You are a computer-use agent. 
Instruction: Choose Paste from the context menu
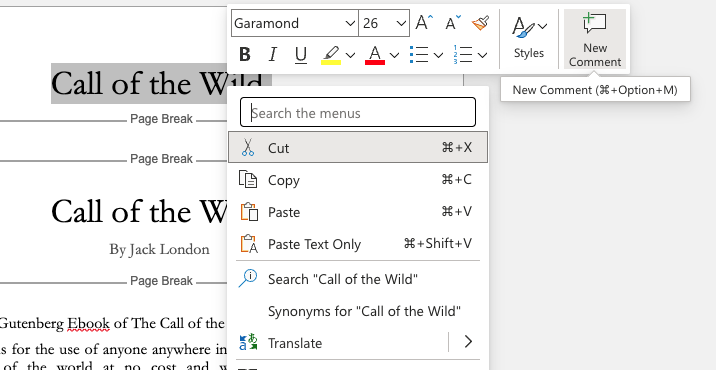(x=358, y=212)
